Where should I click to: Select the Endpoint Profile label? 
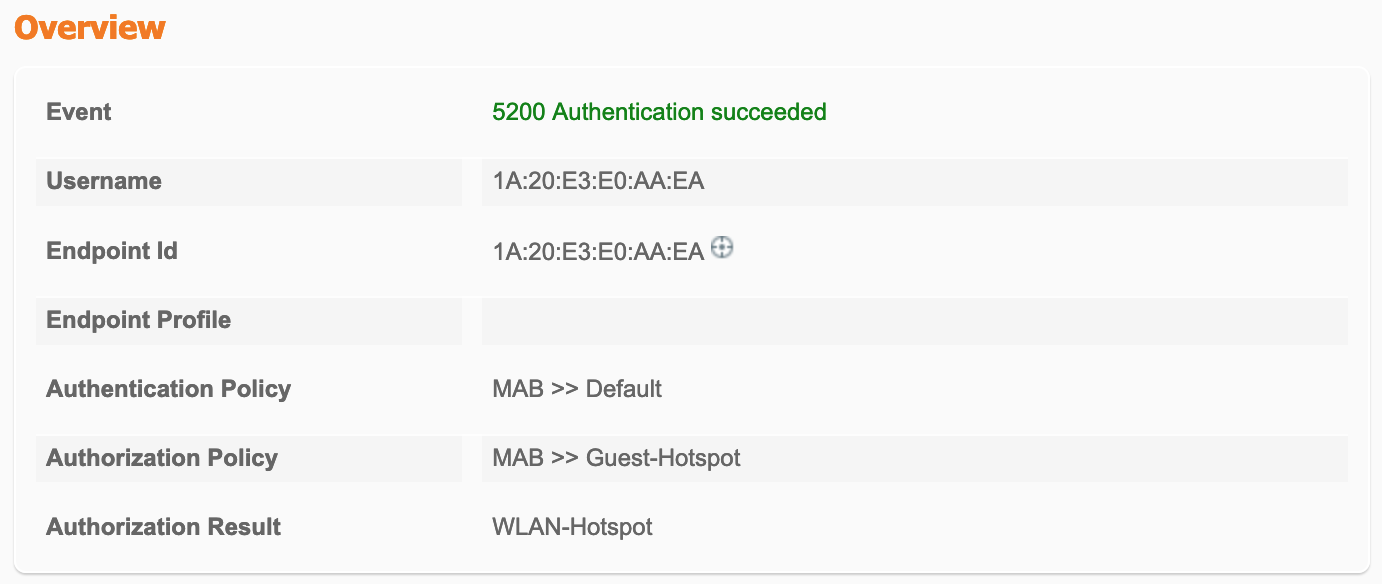coord(139,320)
